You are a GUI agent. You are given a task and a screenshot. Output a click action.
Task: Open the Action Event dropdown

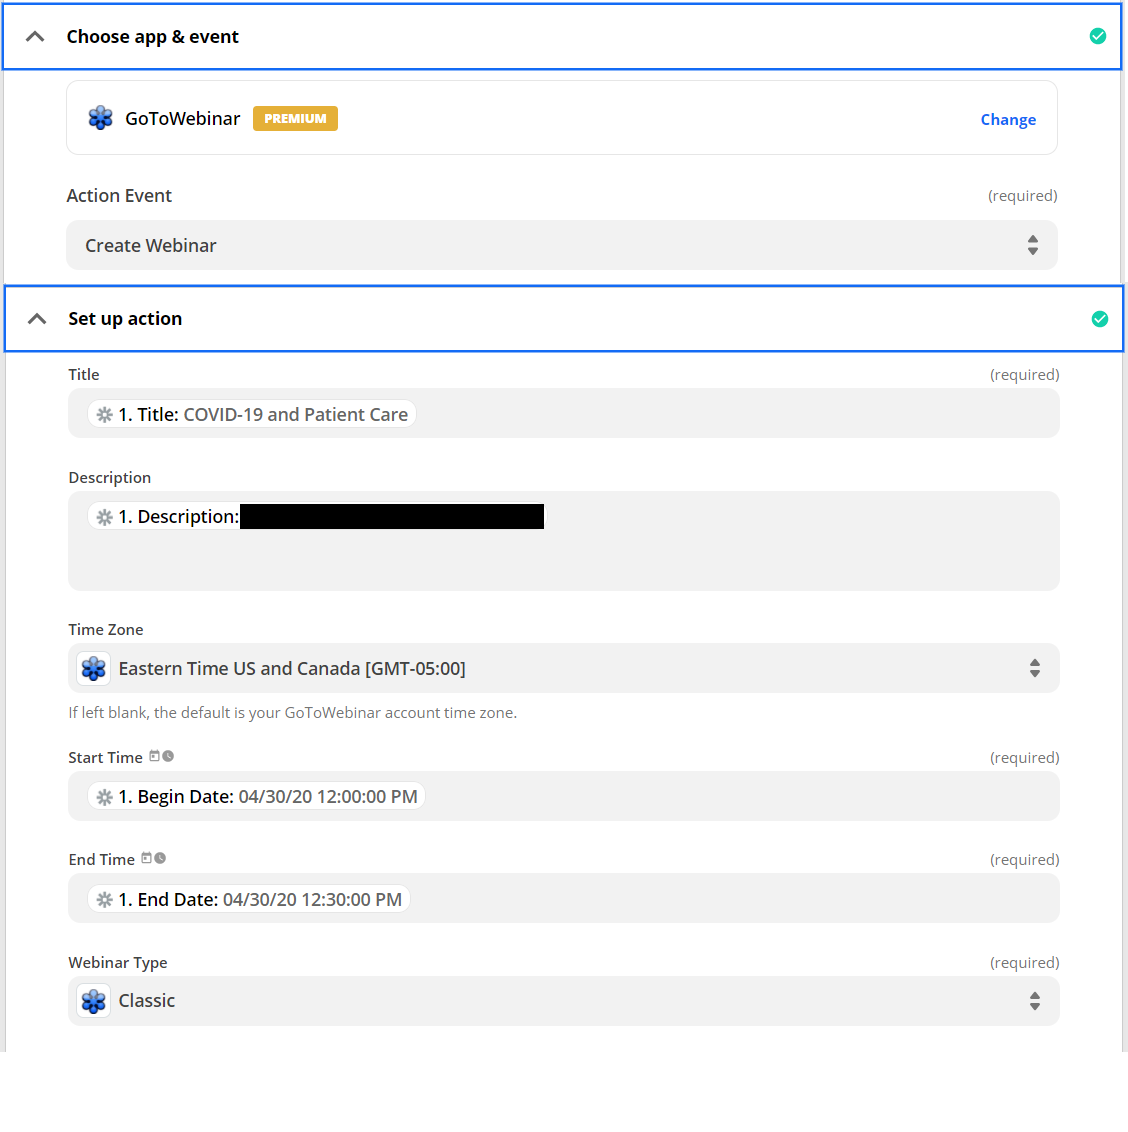point(561,245)
